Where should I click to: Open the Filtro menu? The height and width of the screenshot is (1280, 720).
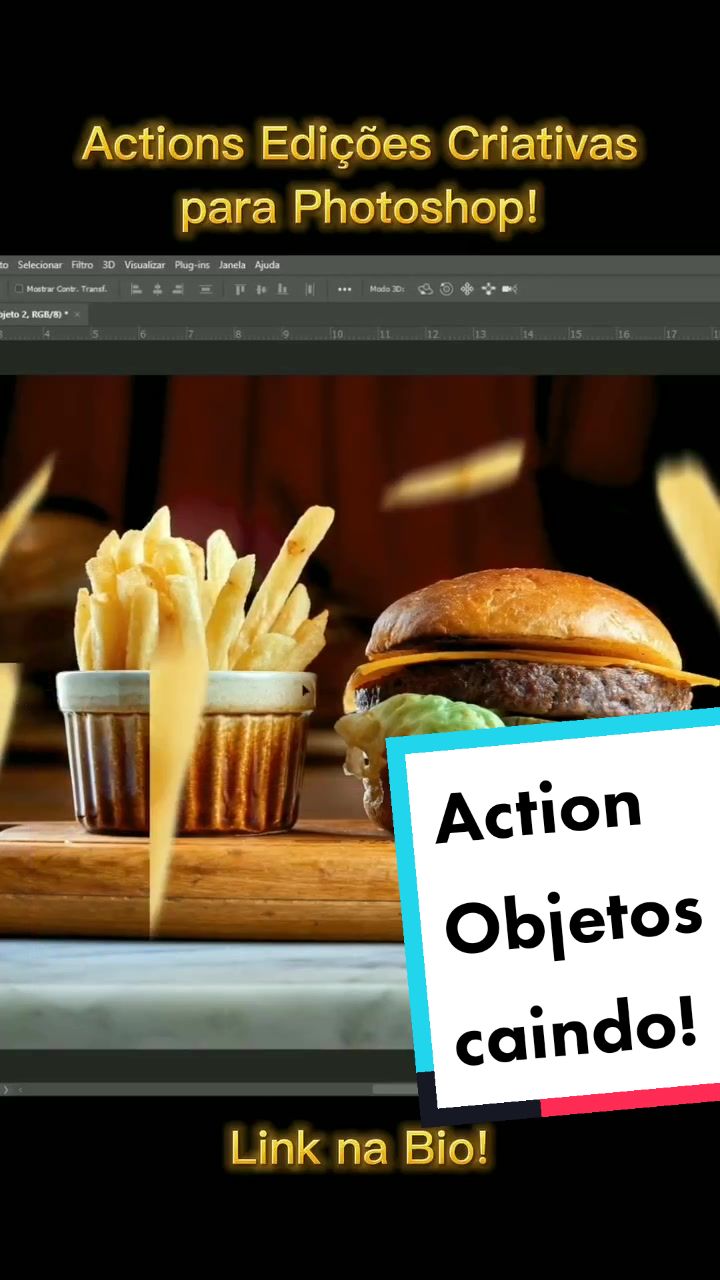click(82, 265)
